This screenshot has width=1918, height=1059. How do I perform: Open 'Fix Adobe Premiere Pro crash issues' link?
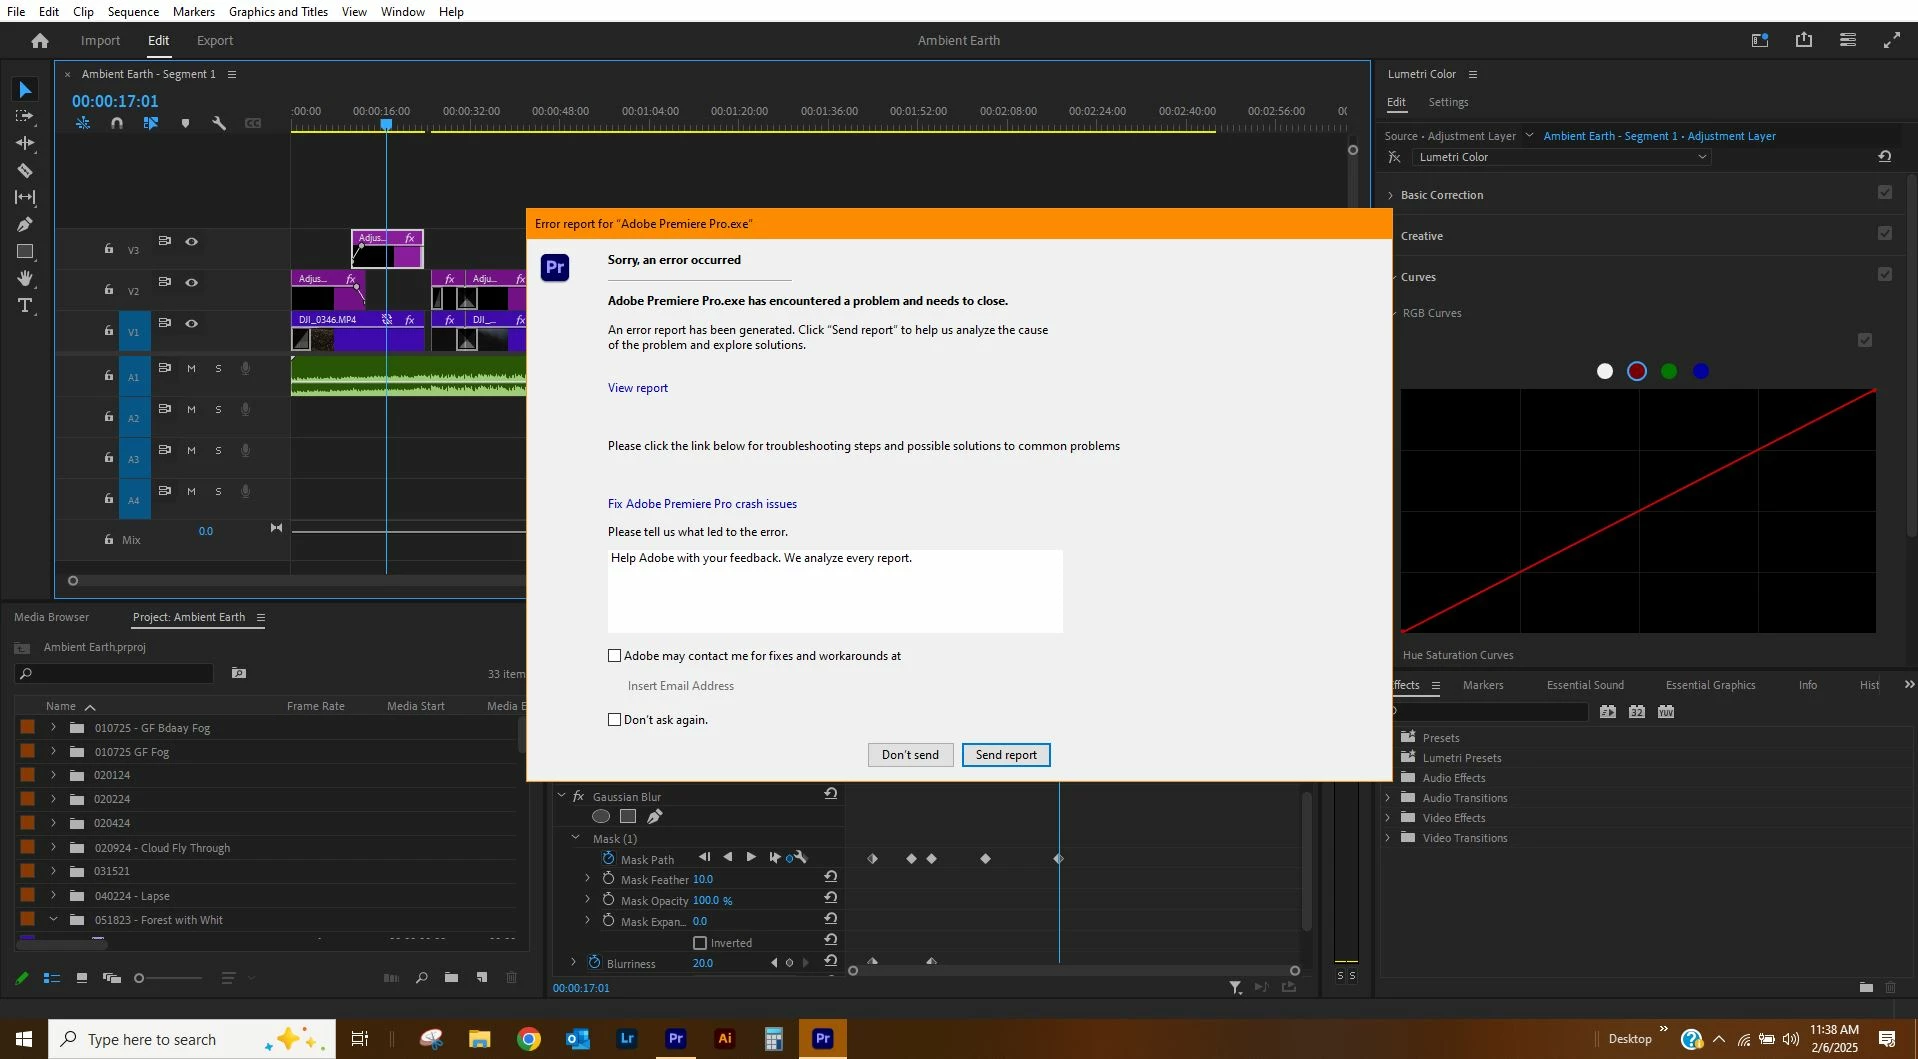point(702,504)
